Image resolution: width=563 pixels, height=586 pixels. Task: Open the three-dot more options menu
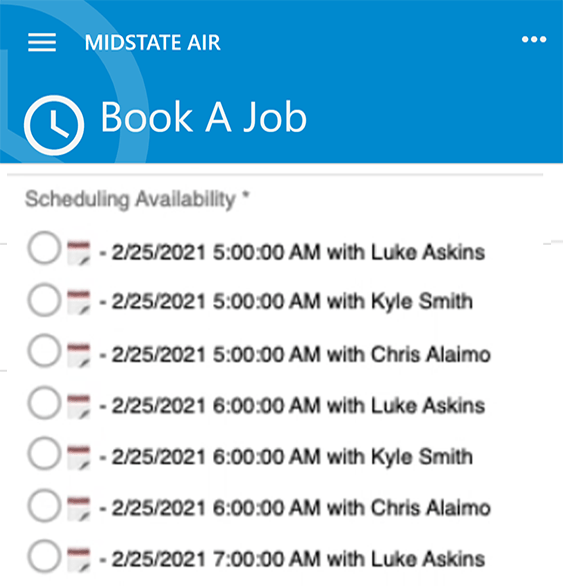[534, 39]
